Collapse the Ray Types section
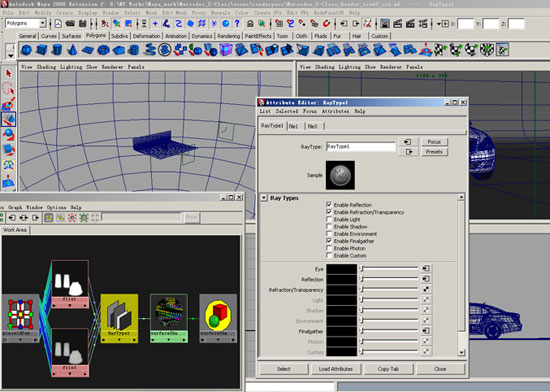The width and height of the screenshot is (550, 392). pyautogui.click(x=264, y=198)
